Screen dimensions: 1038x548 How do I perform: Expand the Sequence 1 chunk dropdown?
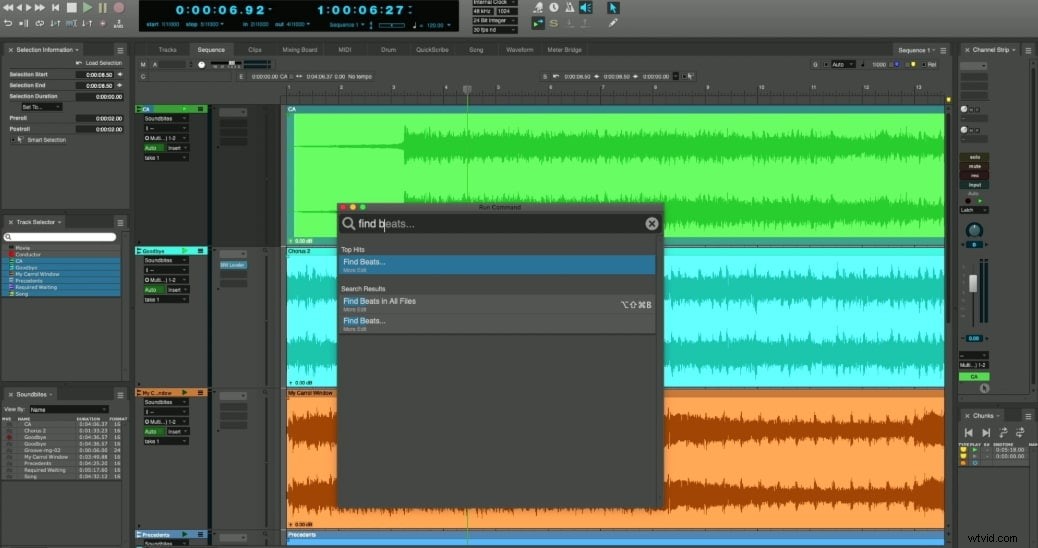coord(917,50)
